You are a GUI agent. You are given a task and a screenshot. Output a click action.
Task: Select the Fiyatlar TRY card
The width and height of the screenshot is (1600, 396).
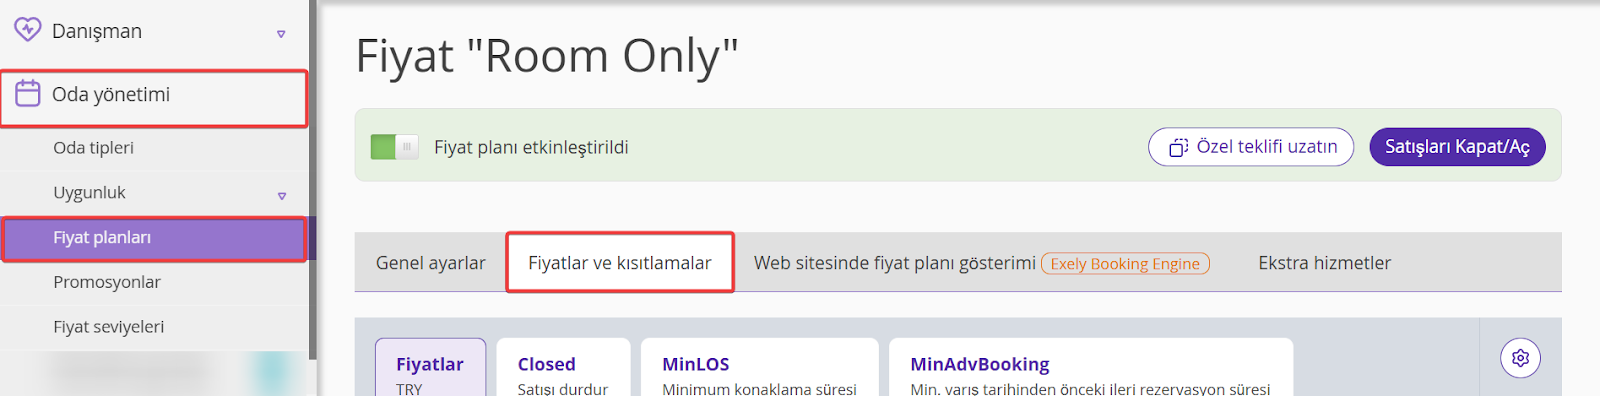tap(430, 368)
